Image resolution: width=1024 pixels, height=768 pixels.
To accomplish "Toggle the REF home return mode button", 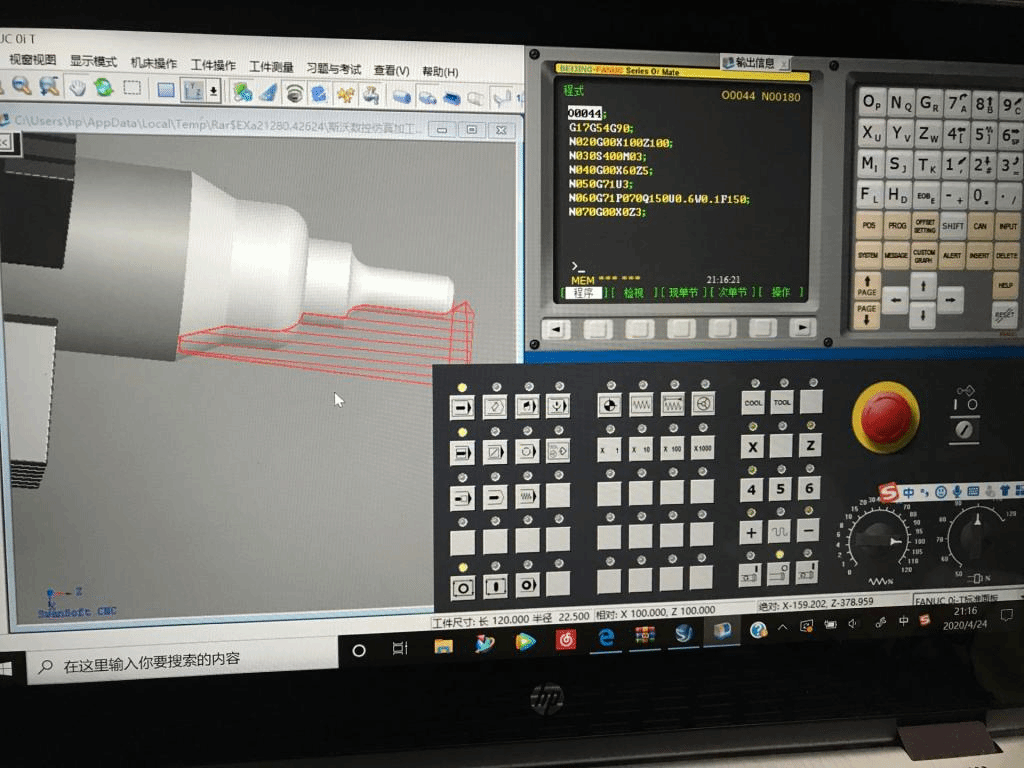I will point(609,405).
